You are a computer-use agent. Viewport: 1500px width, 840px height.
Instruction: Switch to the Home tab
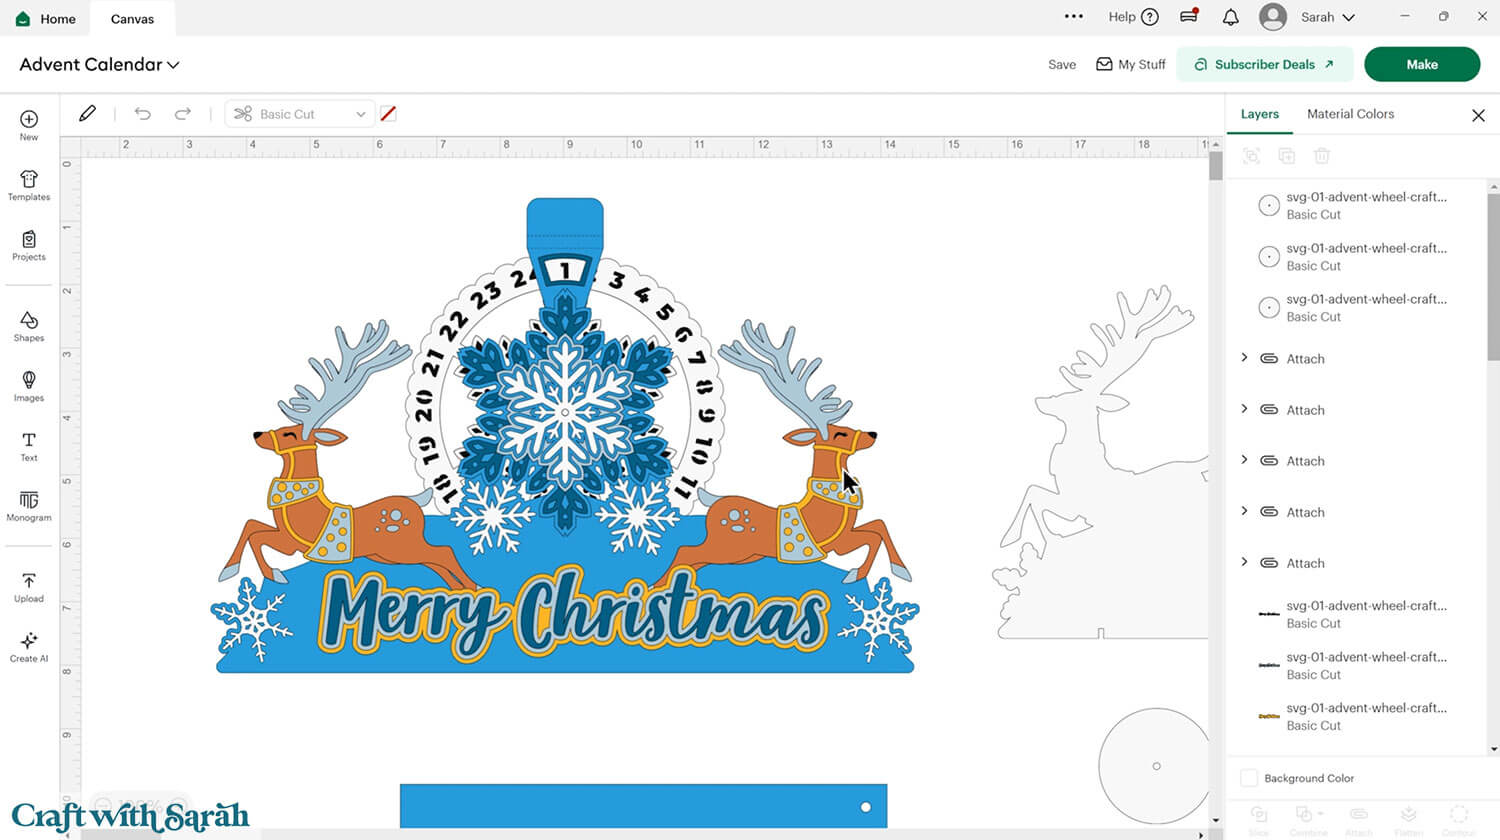pyautogui.click(x=46, y=18)
